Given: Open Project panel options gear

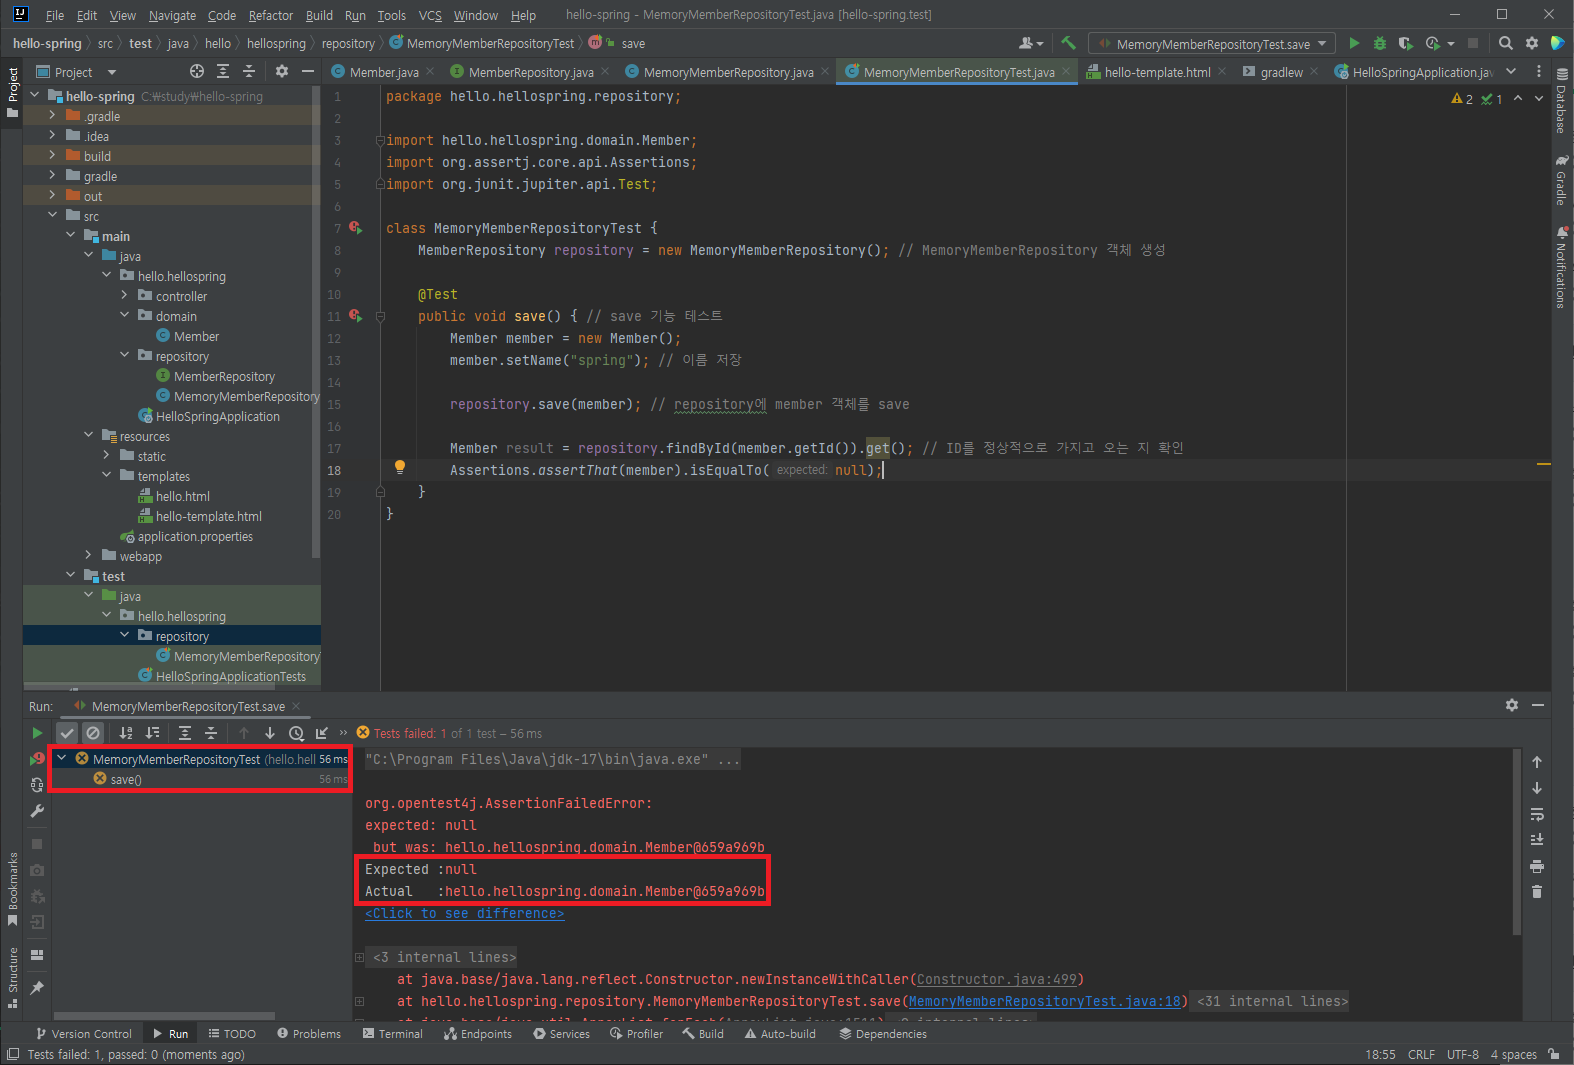Looking at the screenshot, I should pyautogui.click(x=282, y=71).
